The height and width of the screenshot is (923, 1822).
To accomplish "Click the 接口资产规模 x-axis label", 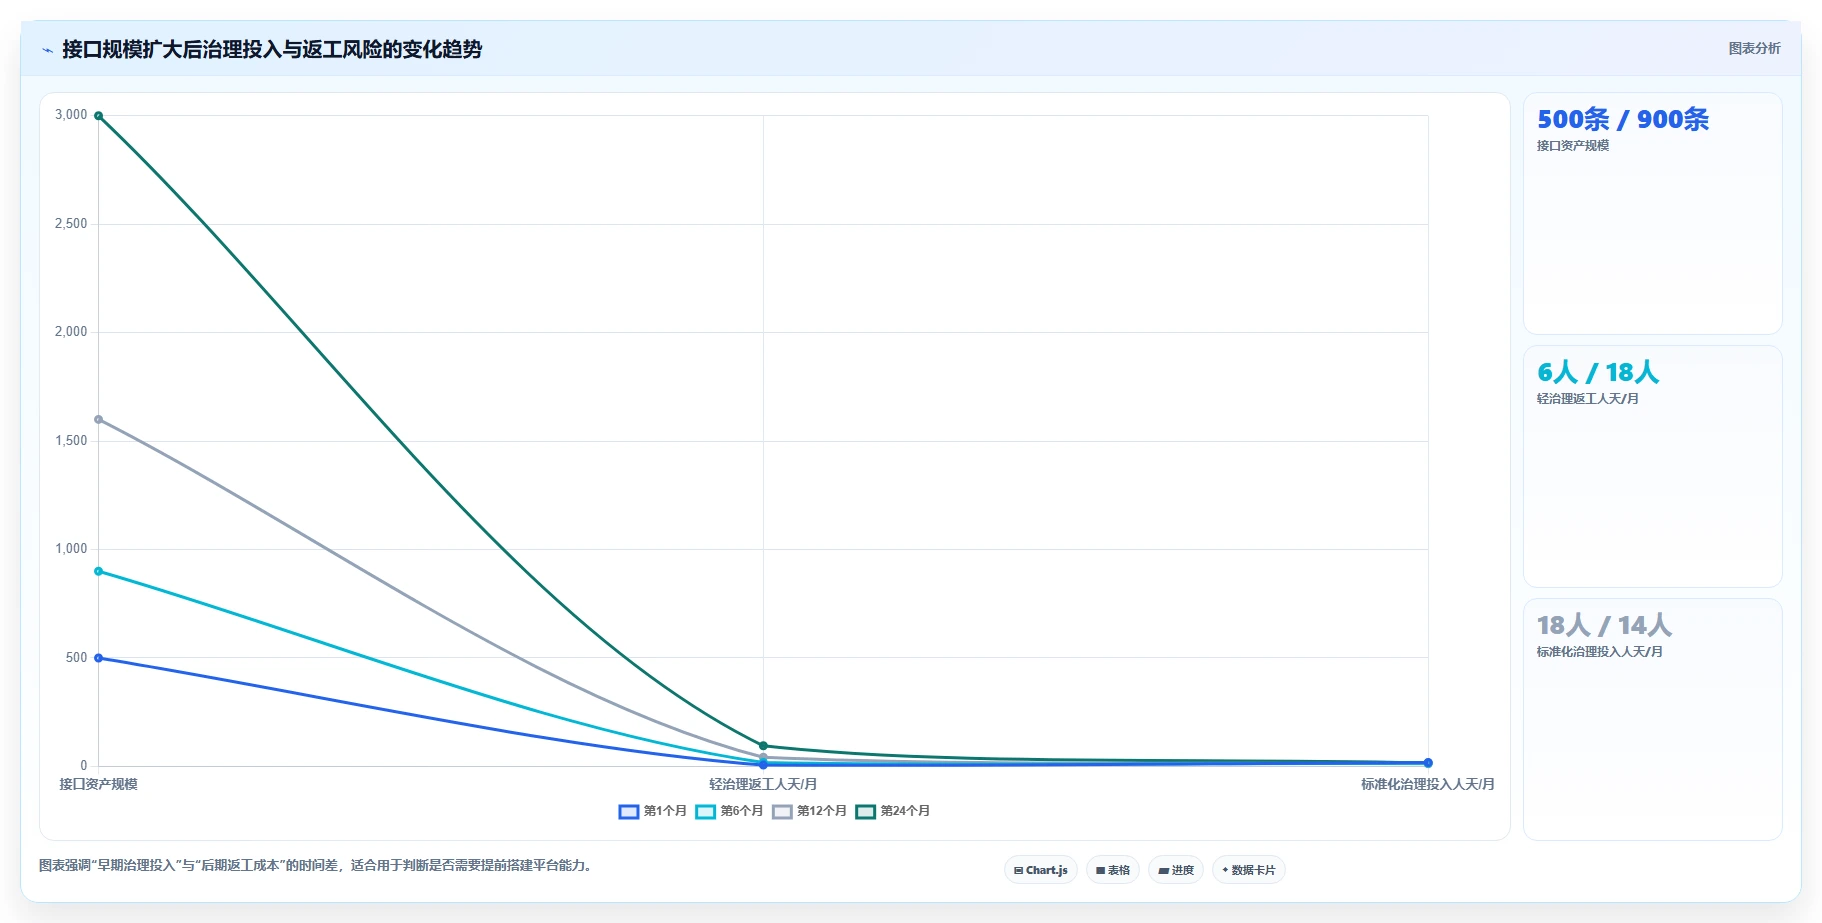I will (x=98, y=784).
